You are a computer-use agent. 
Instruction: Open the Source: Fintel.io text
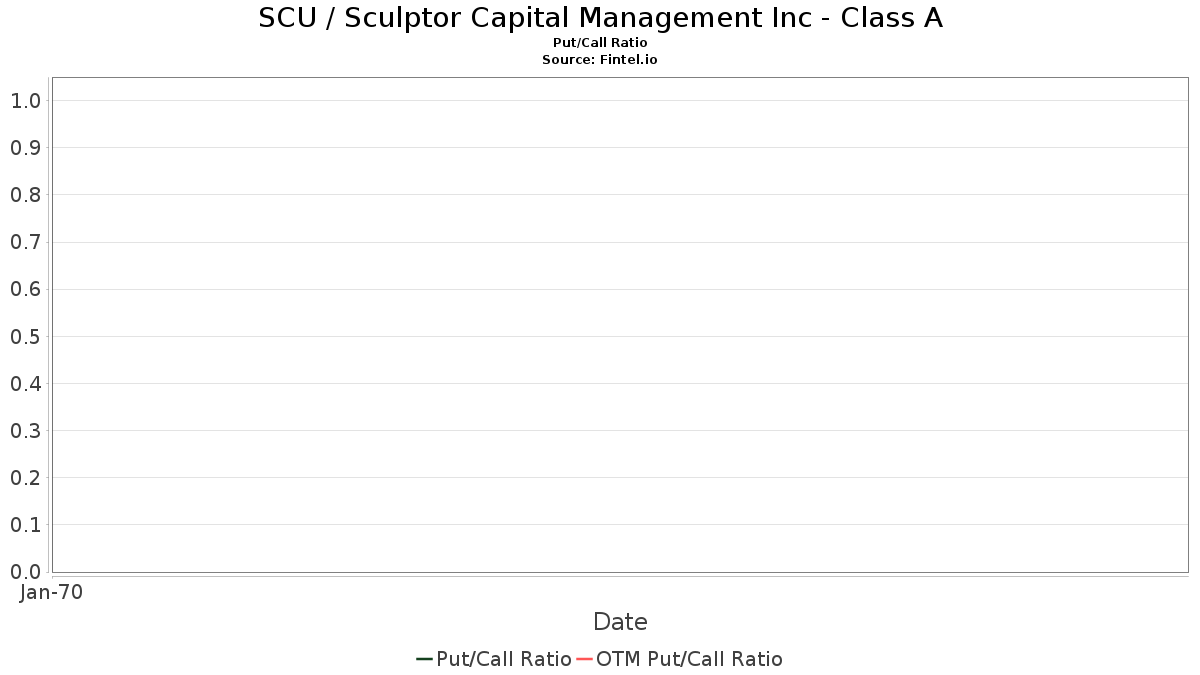click(x=600, y=59)
